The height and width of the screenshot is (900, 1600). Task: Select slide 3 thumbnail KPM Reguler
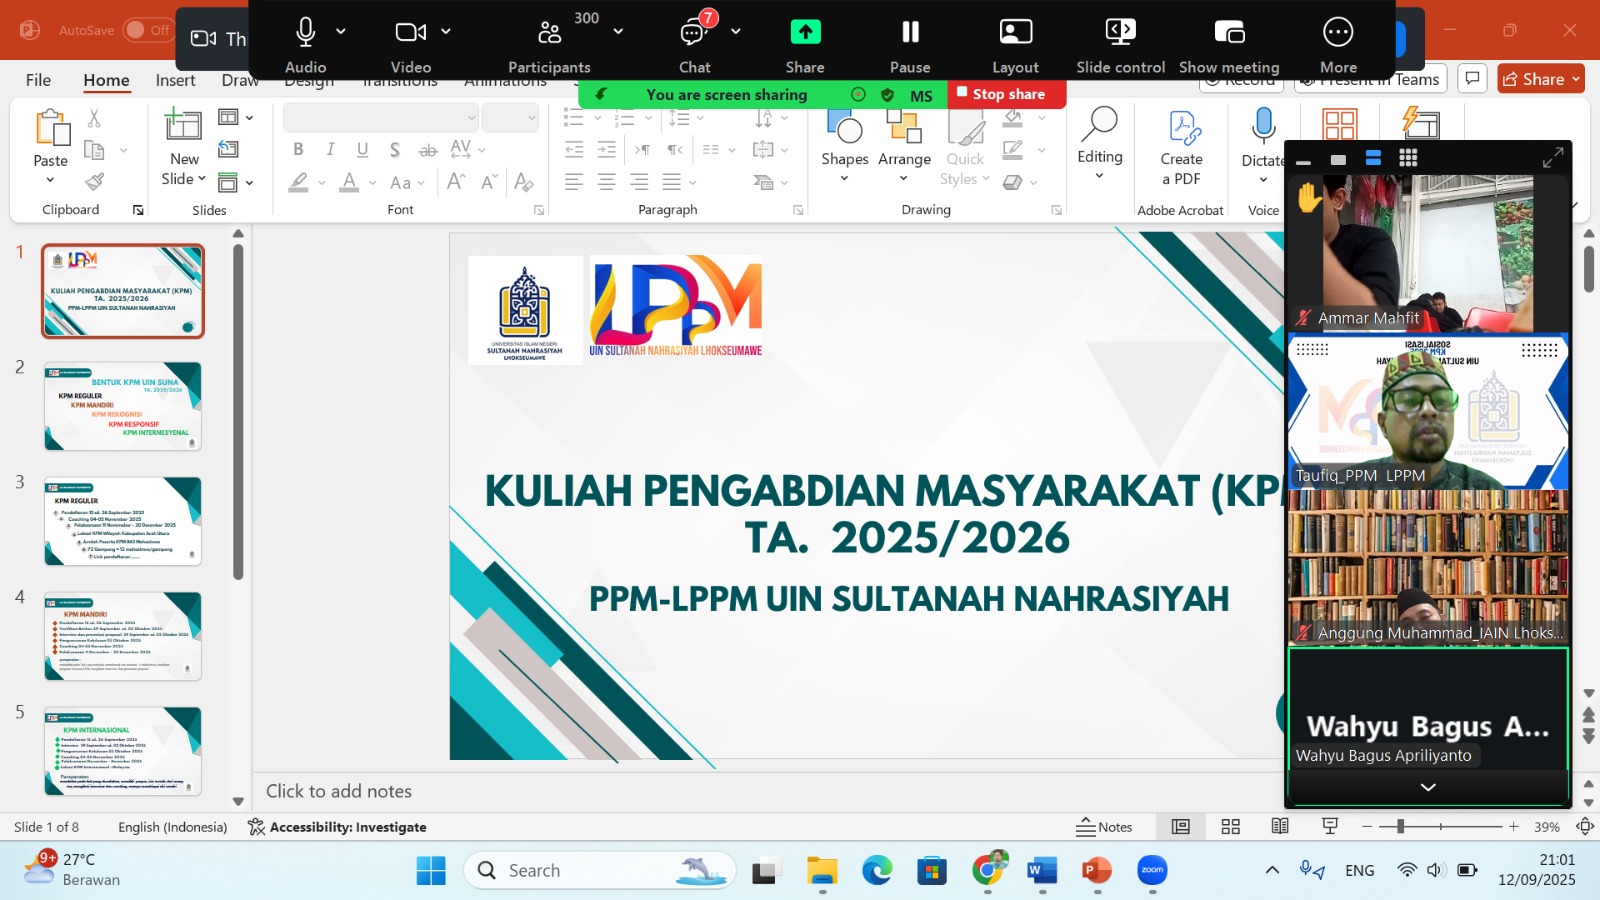point(123,521)
